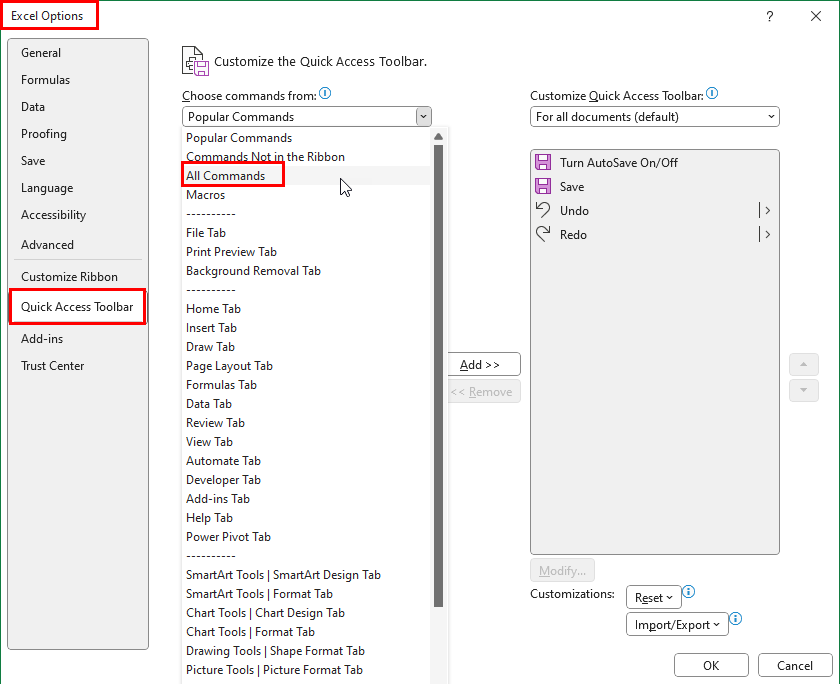Choose Power Pivot Tab entry

[x=306, y=537]
